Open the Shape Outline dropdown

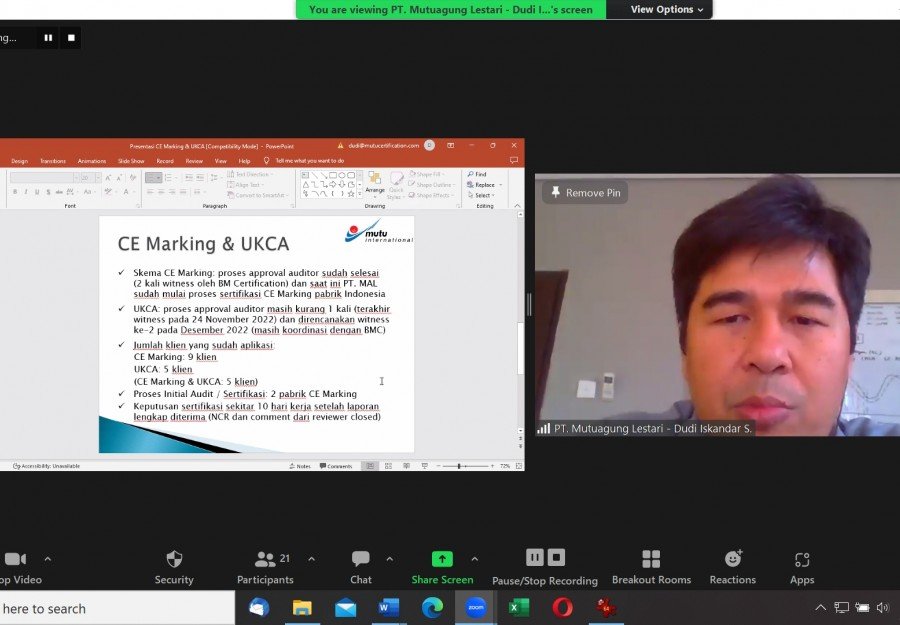(x=431, y=185)
